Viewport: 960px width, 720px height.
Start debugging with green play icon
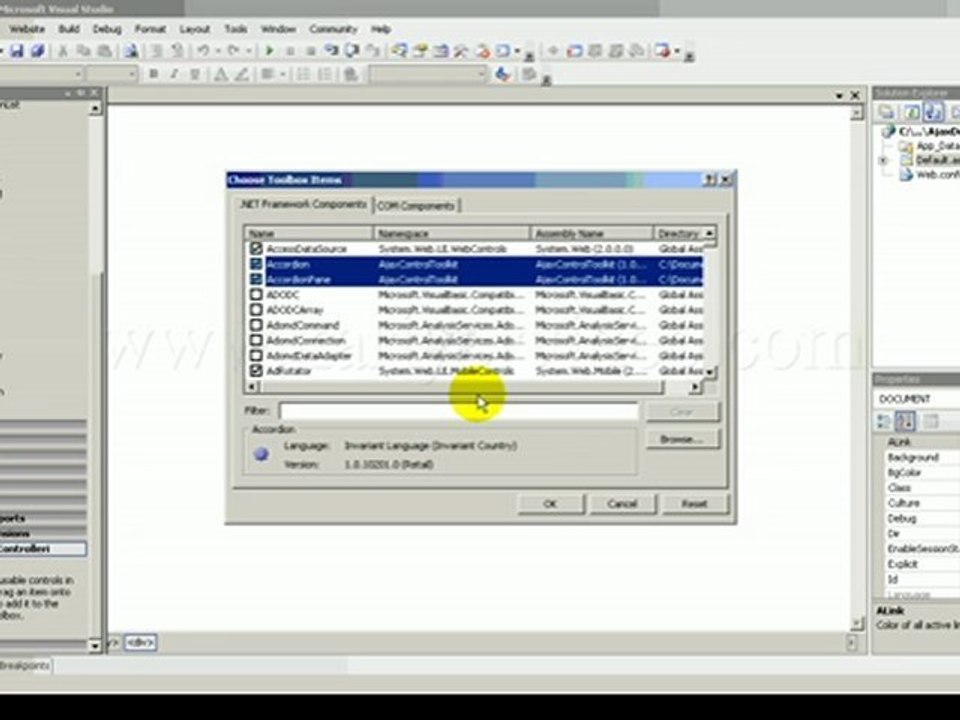tap(269, 51)
